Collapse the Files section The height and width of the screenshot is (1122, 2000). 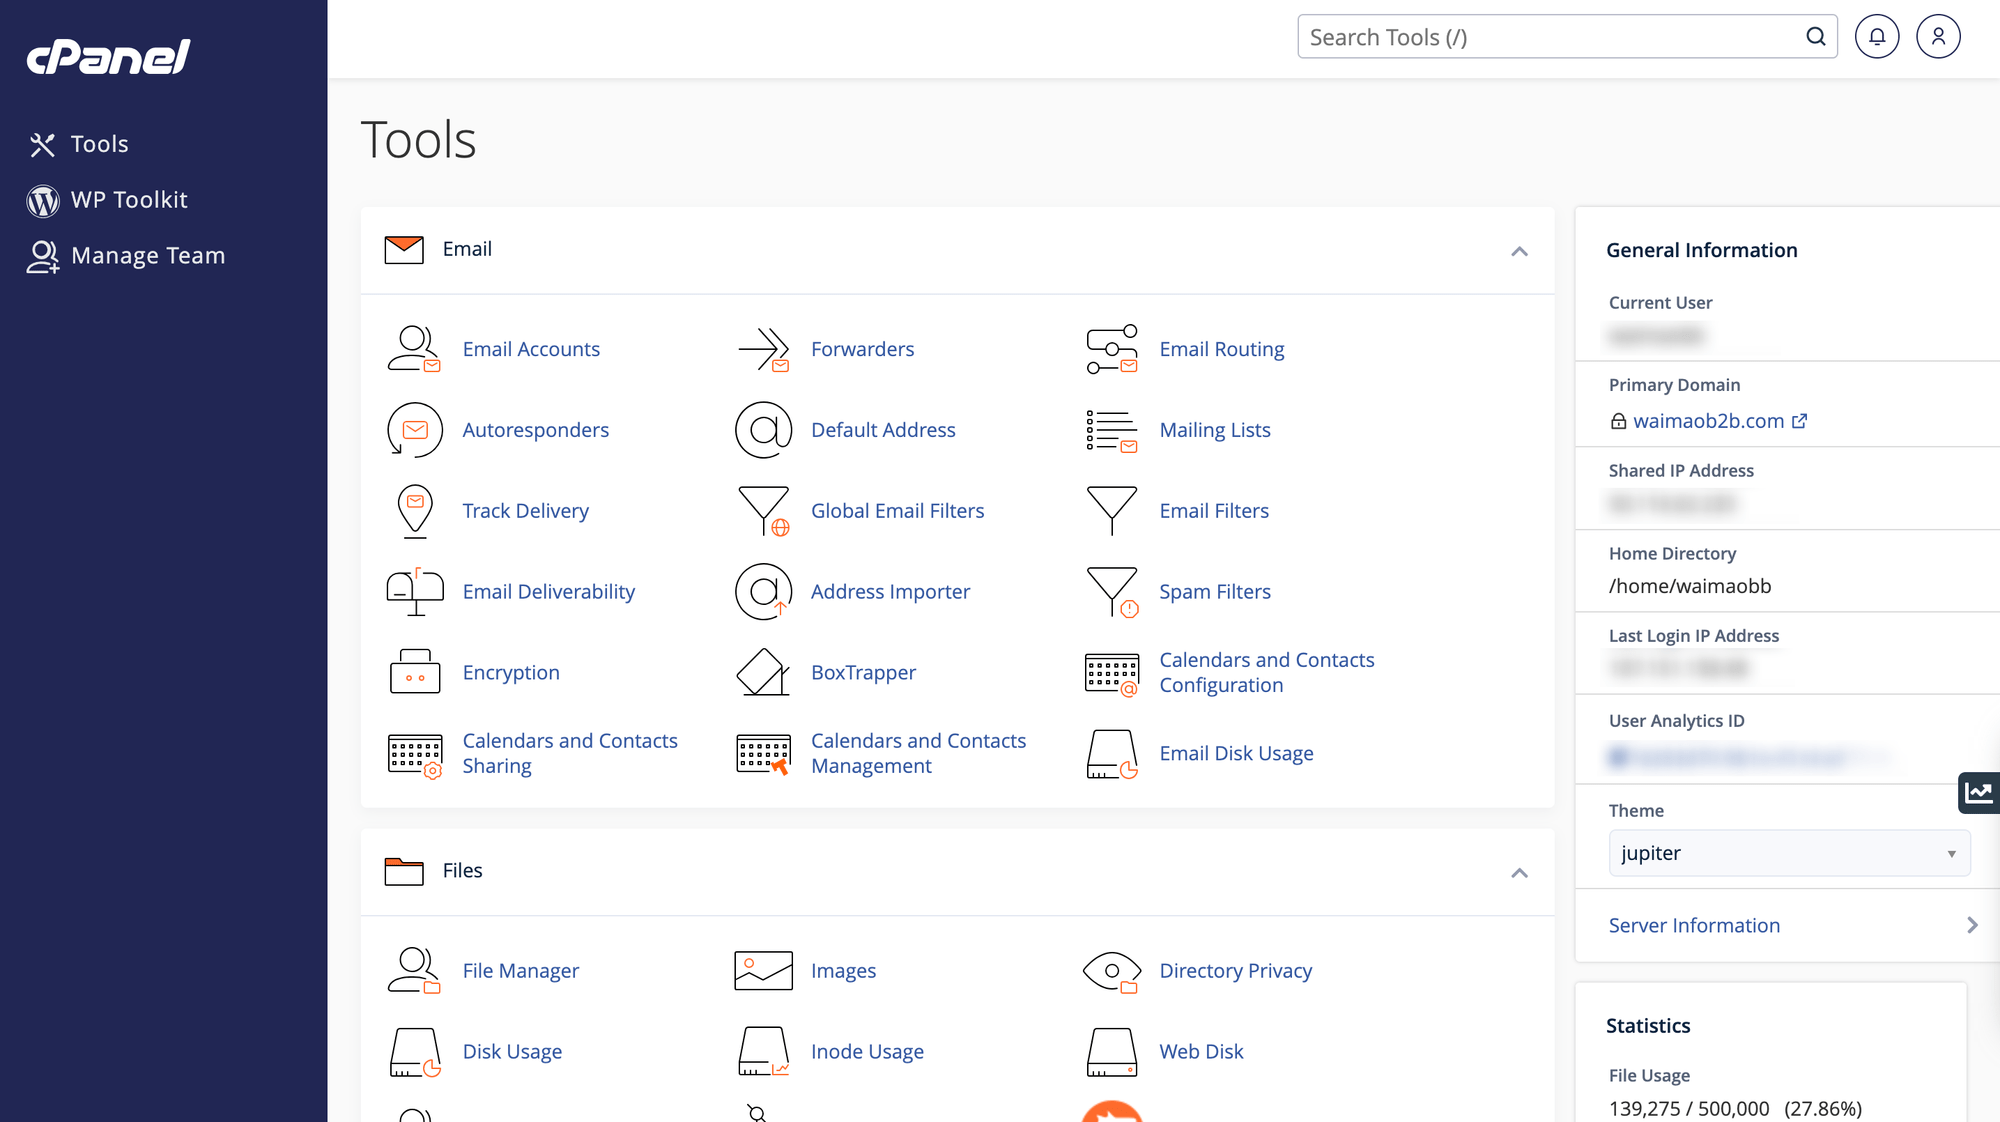click(x=1519, y=873)
